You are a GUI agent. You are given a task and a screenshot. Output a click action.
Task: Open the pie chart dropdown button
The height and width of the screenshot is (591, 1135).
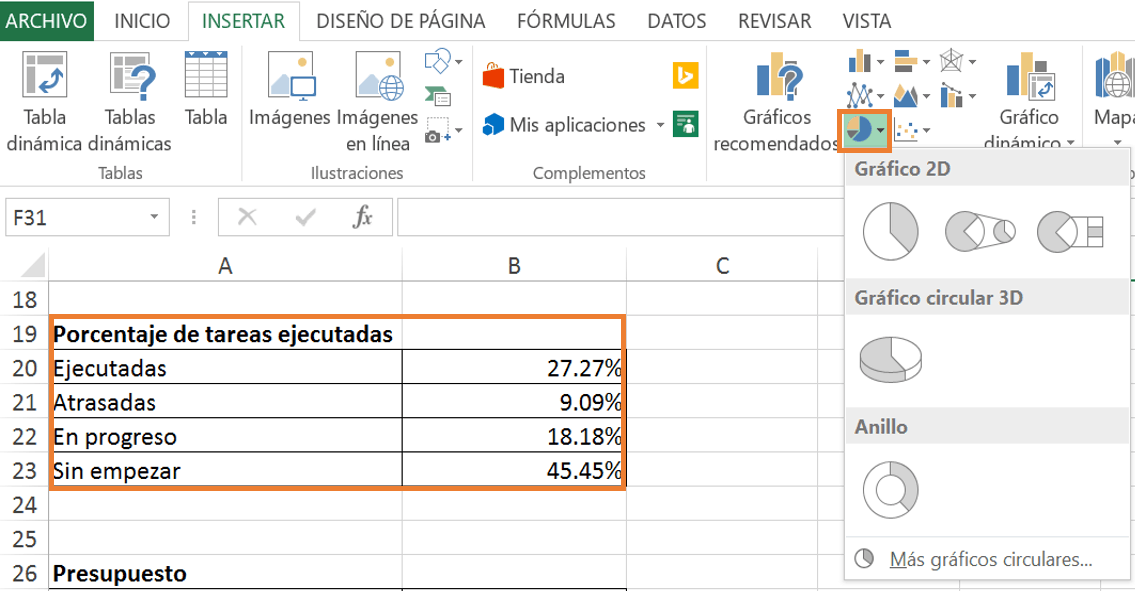(879, 129)
